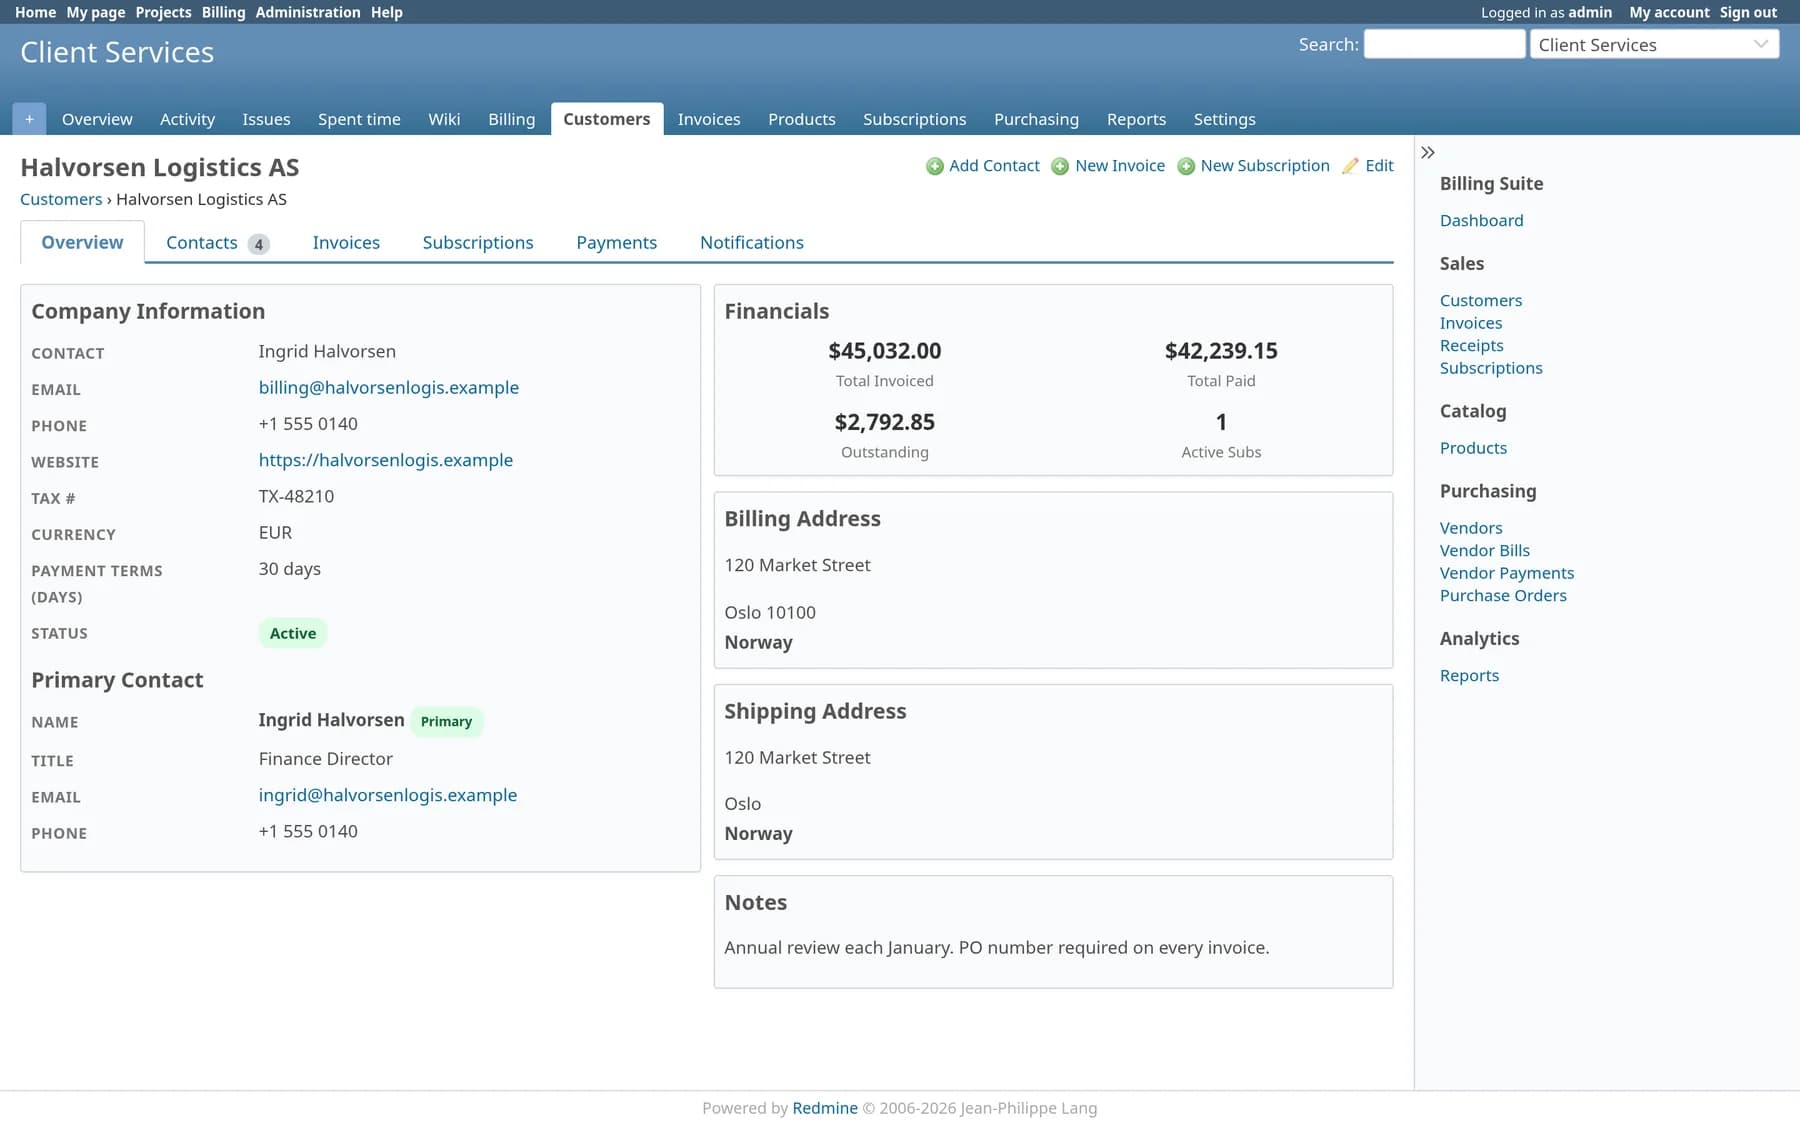Focus the Search input field
This screenshot has height=1125, width=1800.
[1444, 44]
